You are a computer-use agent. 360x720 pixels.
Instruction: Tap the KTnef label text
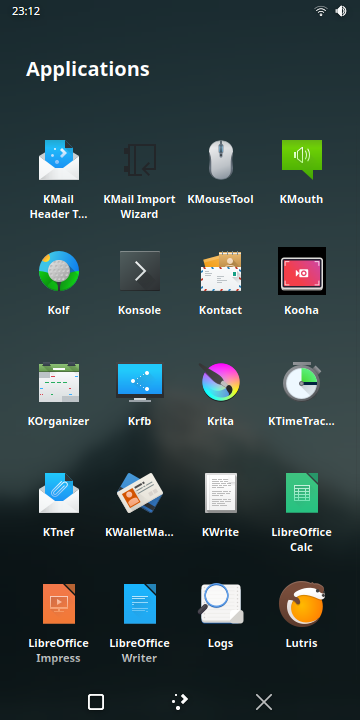pos(59,532)
